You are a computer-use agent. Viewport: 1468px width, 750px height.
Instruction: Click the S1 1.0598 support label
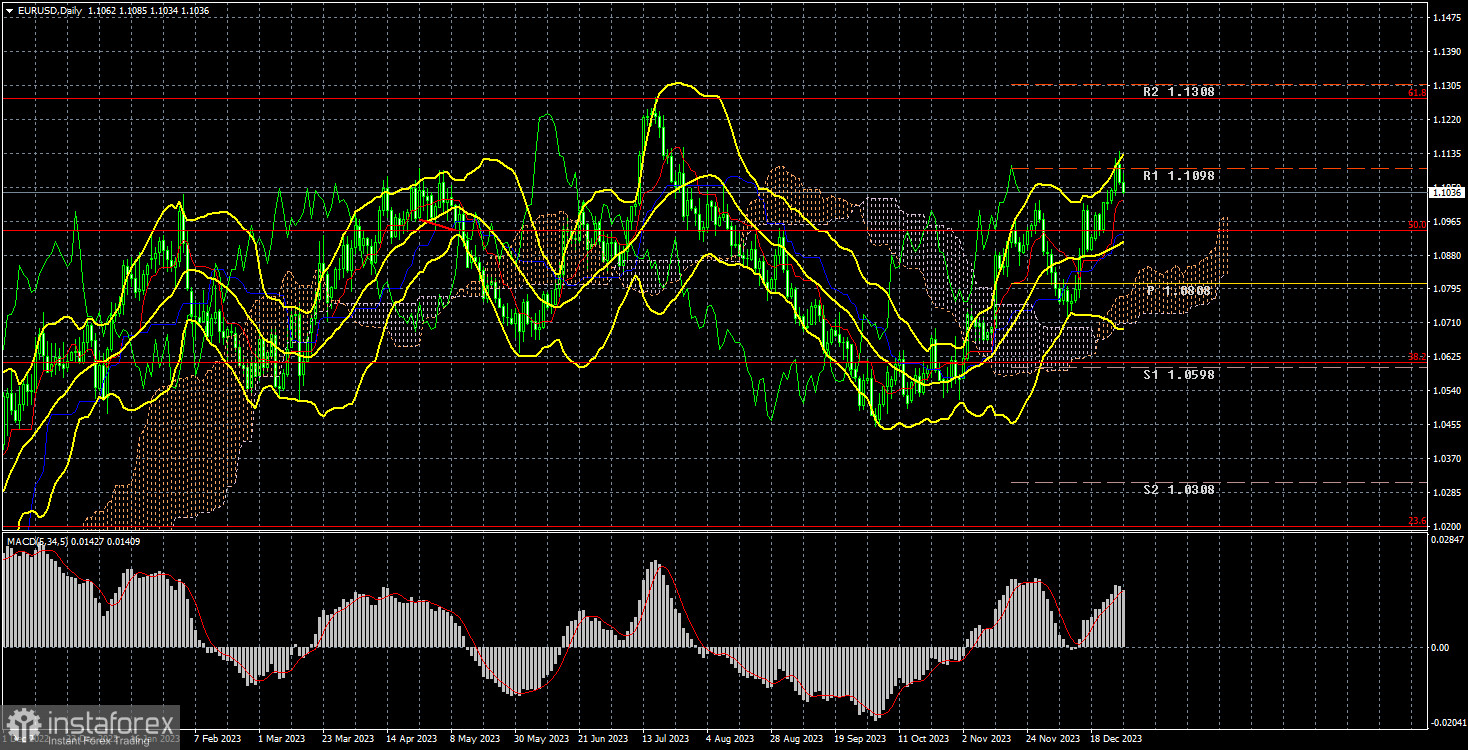(x=1180, y=374)
